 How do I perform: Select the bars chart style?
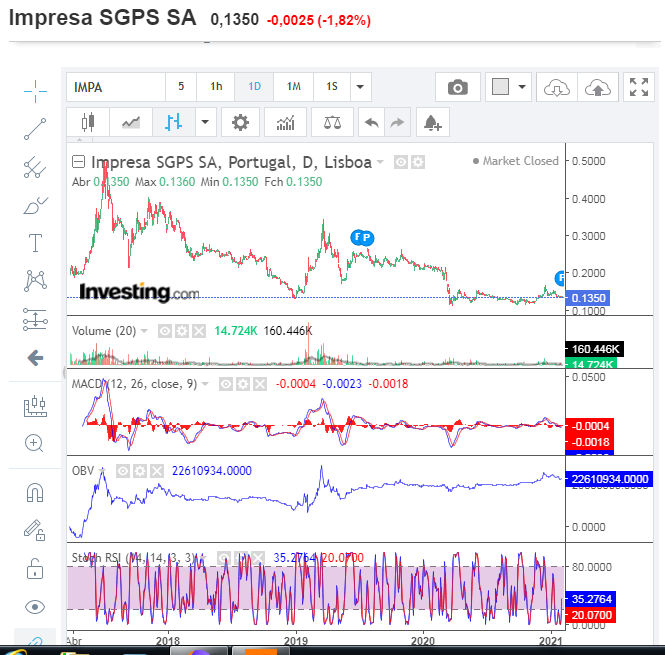tap(174, 122)
